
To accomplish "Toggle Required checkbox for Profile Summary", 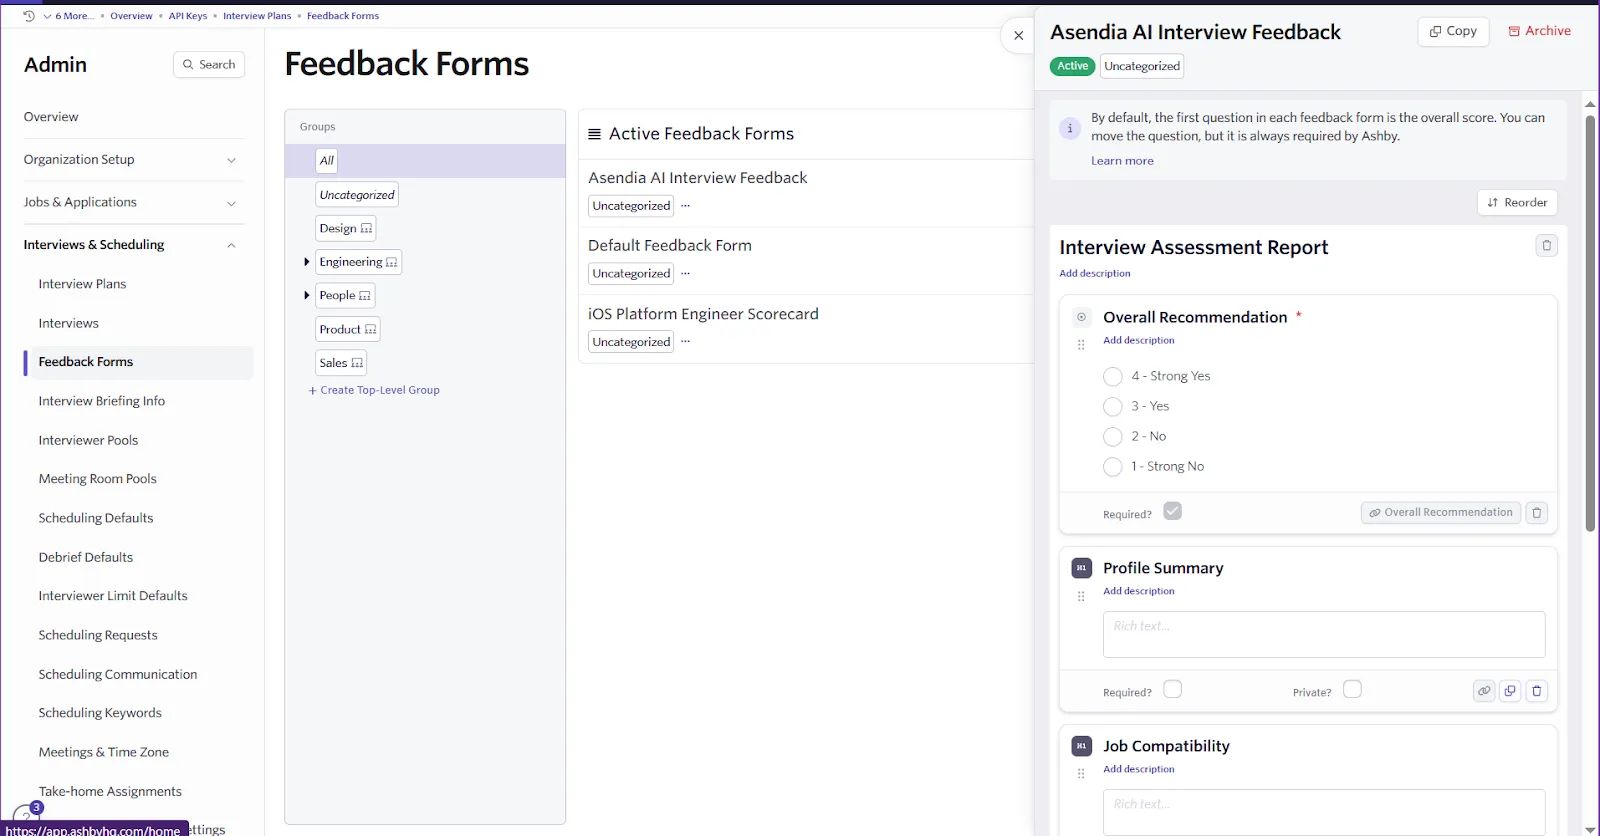I will 1173,690.
